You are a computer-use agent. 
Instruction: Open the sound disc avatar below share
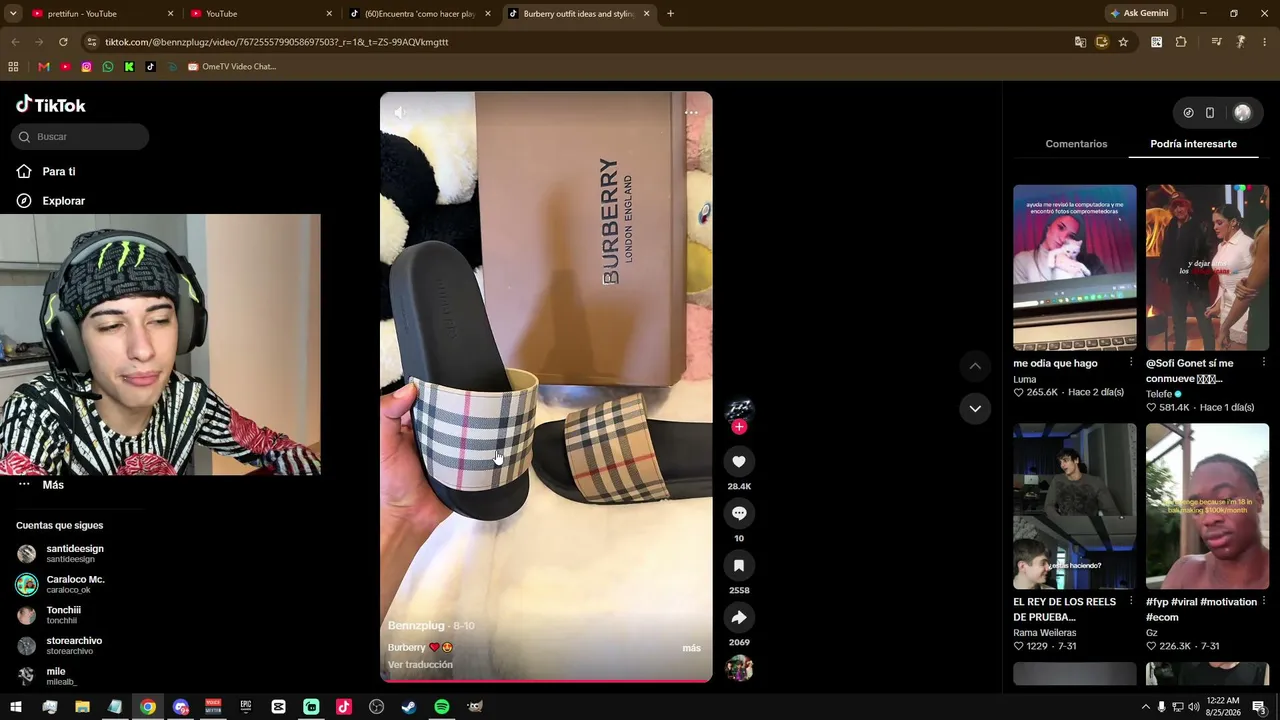pyautogui.click(x=739, y=668)
